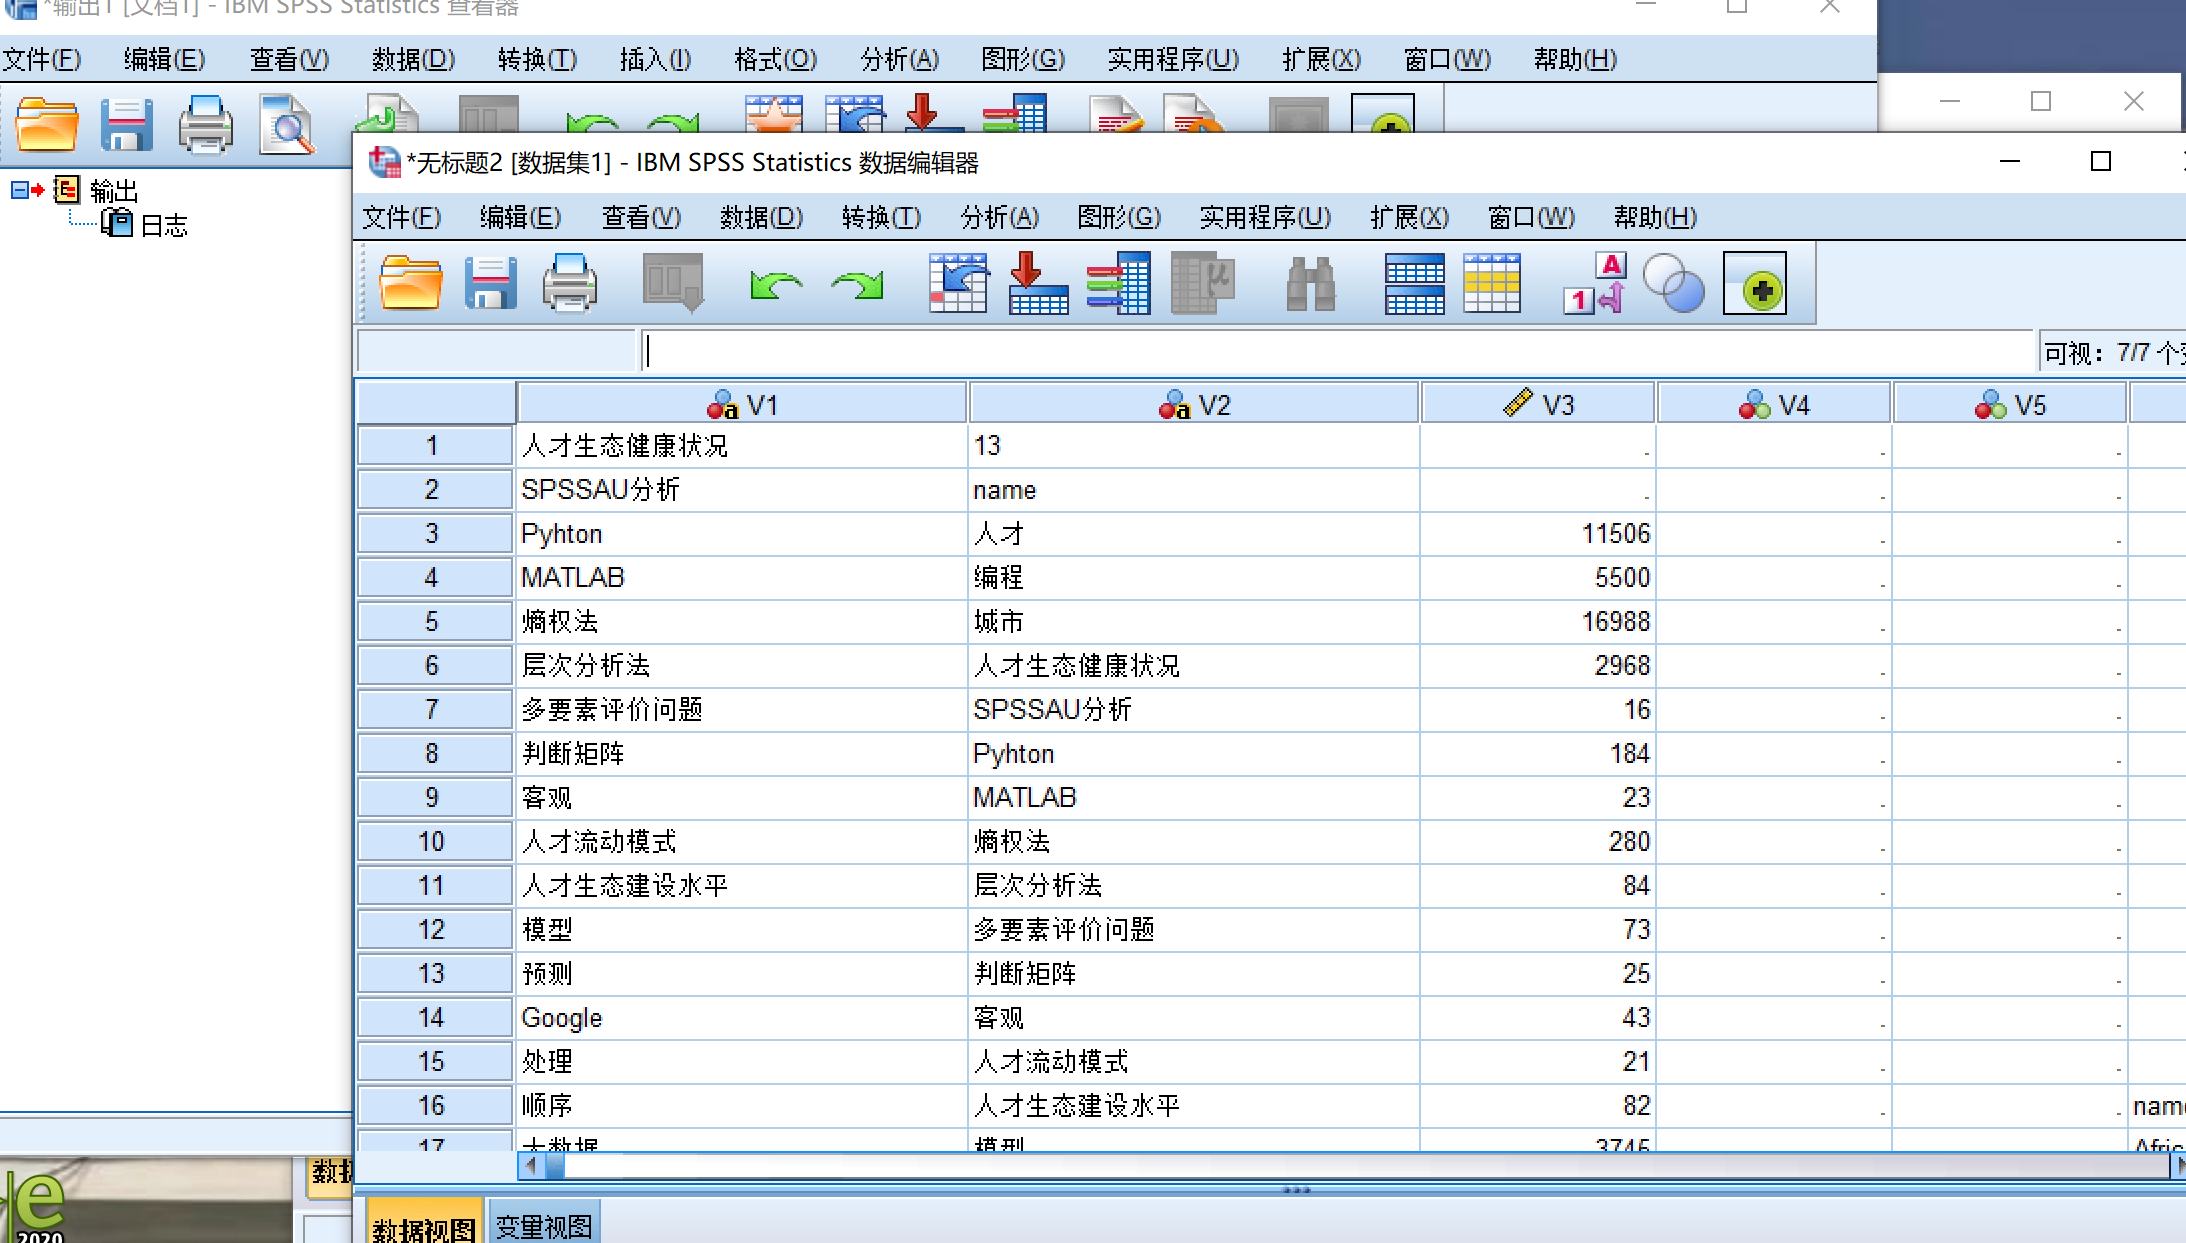Screen dimensions: 2186x1243
Task: Open the 分析(A) menu
Action: (998, 217)
